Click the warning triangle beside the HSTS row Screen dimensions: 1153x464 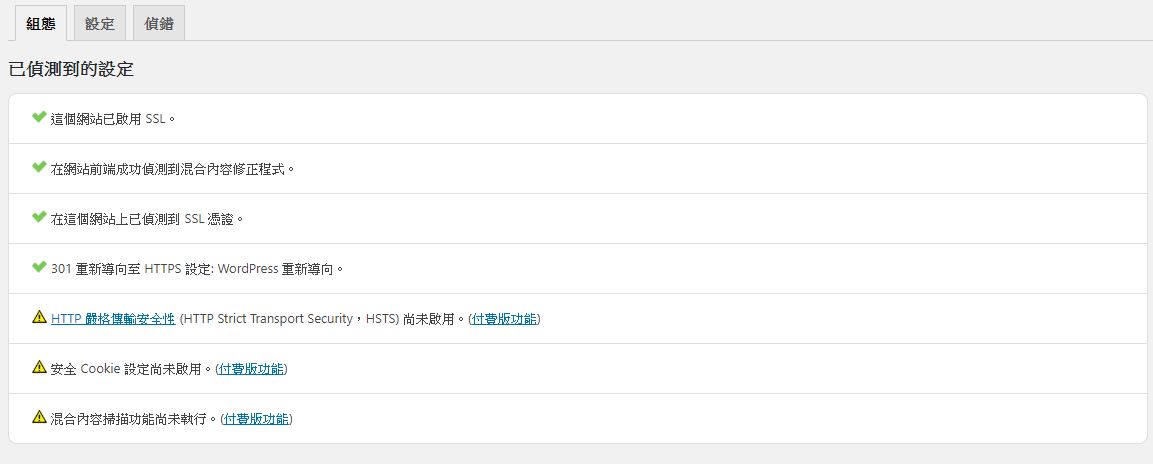[39, 317]
